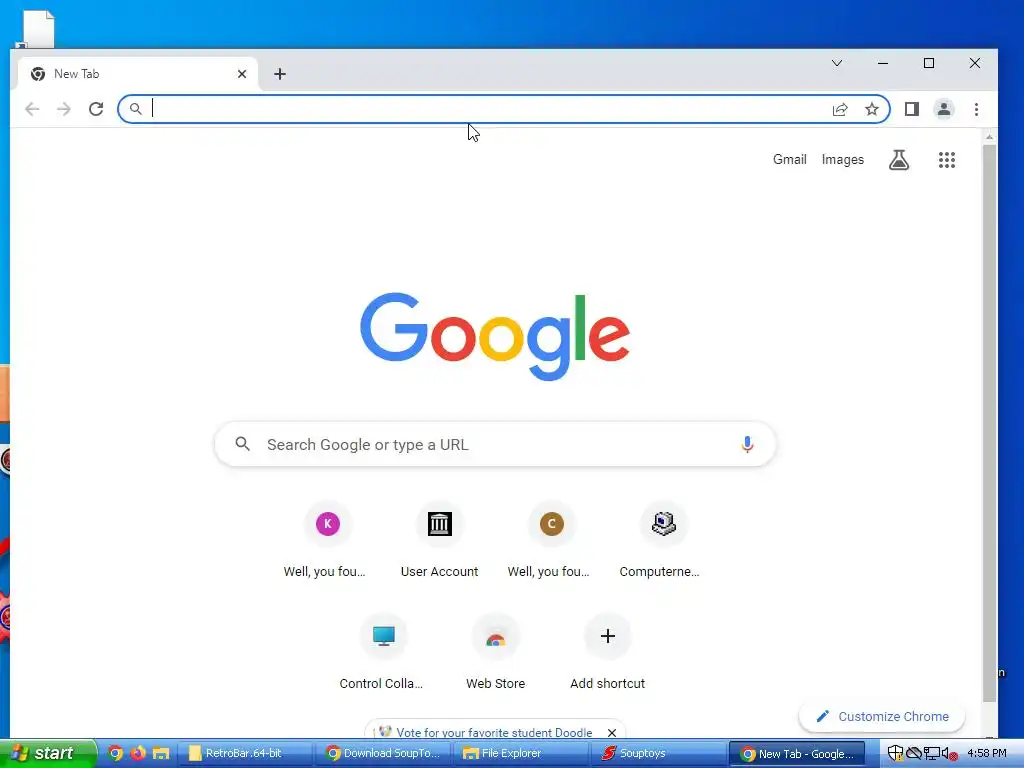Screen dimensions: 1024x768
Task: Click the share page icon in address bar
Action: [x=840, y=109]
